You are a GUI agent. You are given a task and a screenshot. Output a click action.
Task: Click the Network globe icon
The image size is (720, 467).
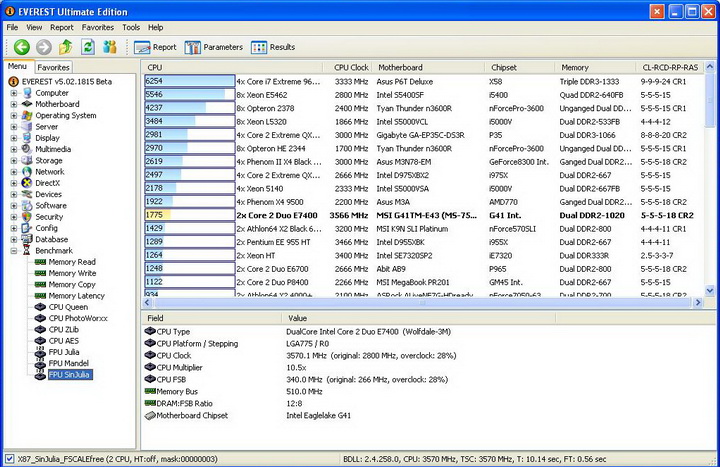tap(27, 172)
